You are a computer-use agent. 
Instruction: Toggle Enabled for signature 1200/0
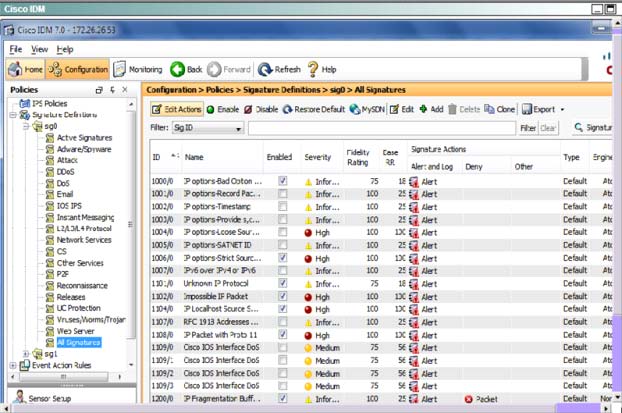point(282,398)
